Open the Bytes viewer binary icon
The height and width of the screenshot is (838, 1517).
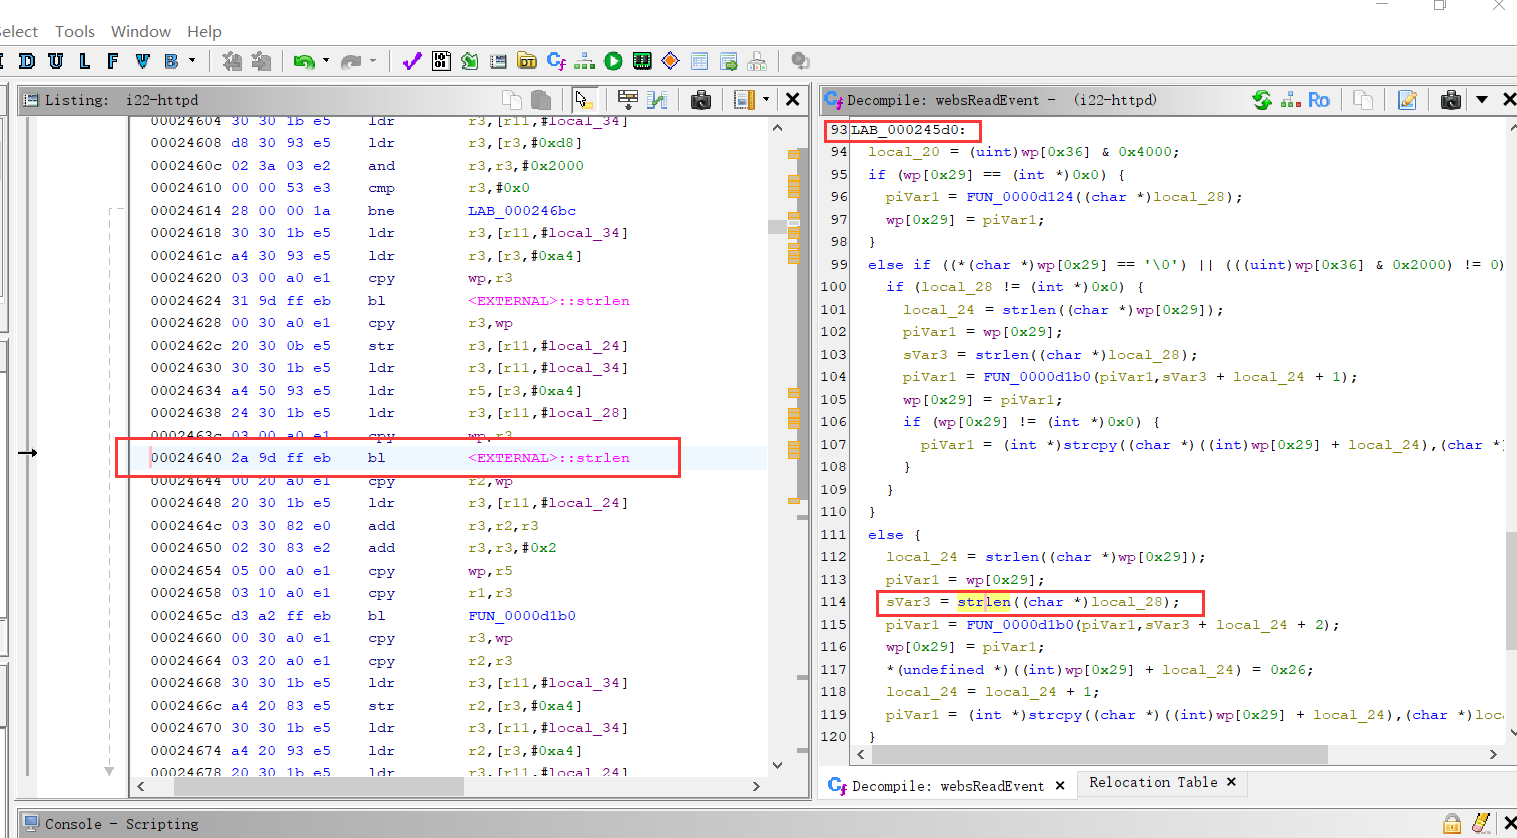point(441,61)
